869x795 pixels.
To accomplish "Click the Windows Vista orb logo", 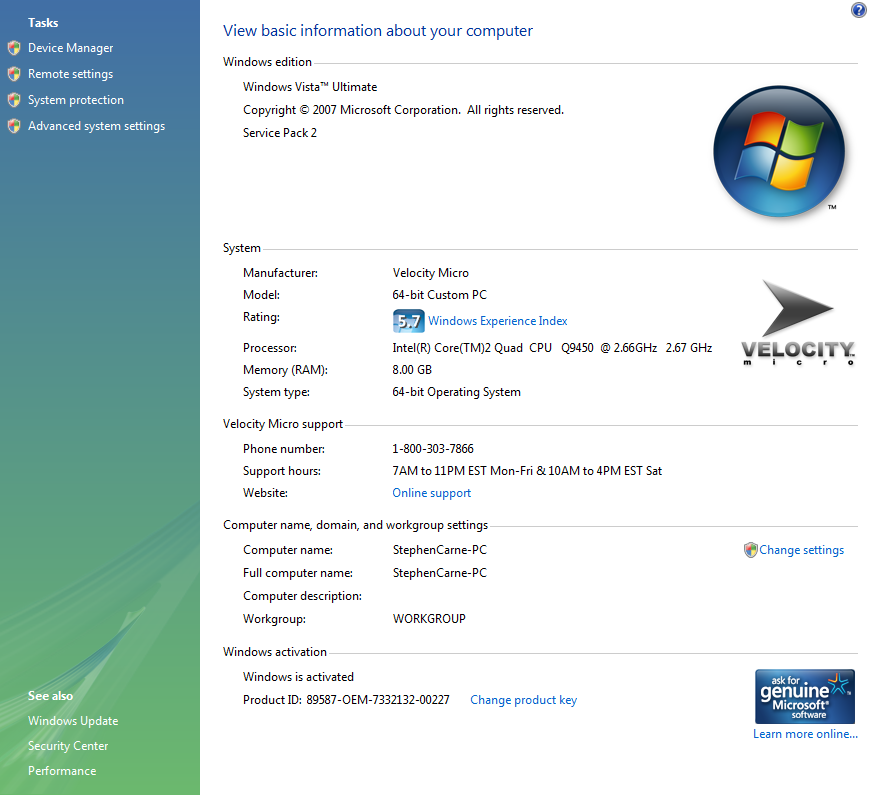I will pos(779,151).
